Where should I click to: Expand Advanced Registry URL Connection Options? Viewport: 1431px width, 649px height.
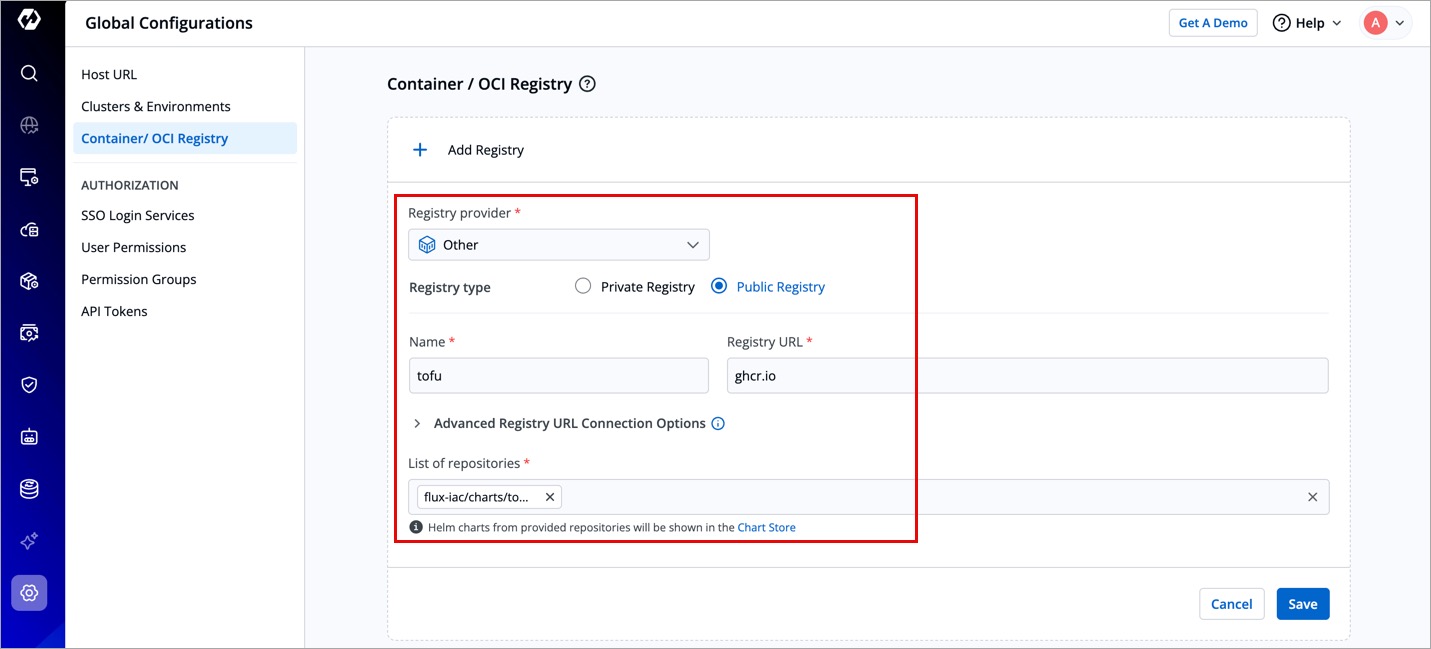pyautogui.click(x=418, y=424)
